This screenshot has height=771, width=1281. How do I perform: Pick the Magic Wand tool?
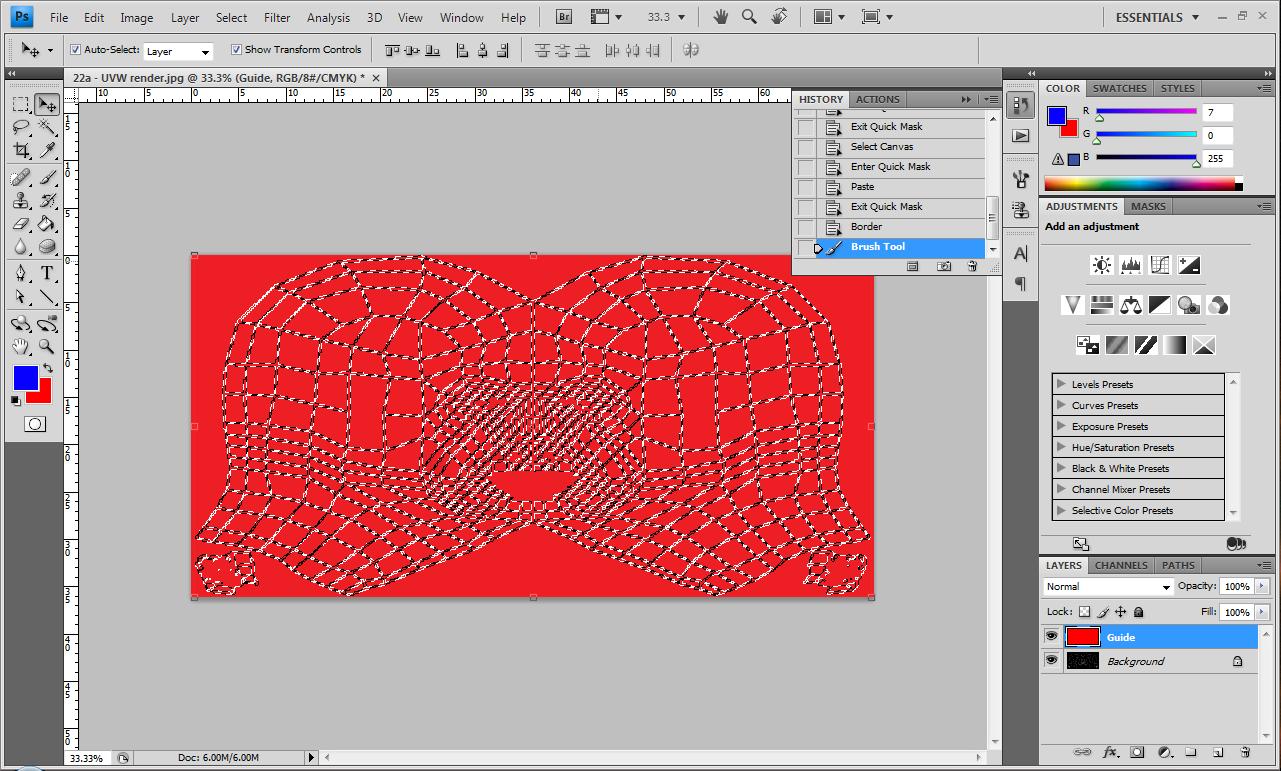(x=47, y=127)
